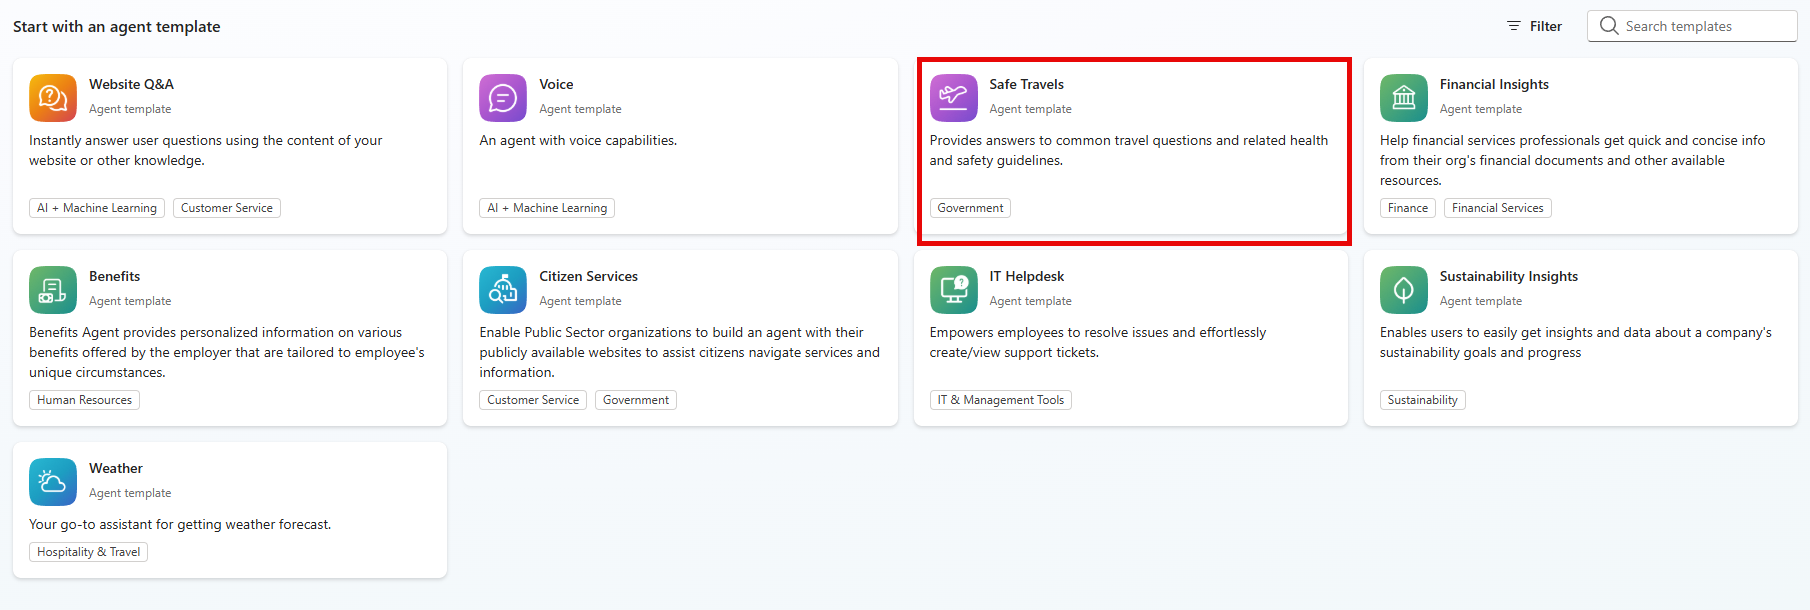The image size is (1810, 610).
Task: Open the Financial Insights template title
Action: point(1494,84)
